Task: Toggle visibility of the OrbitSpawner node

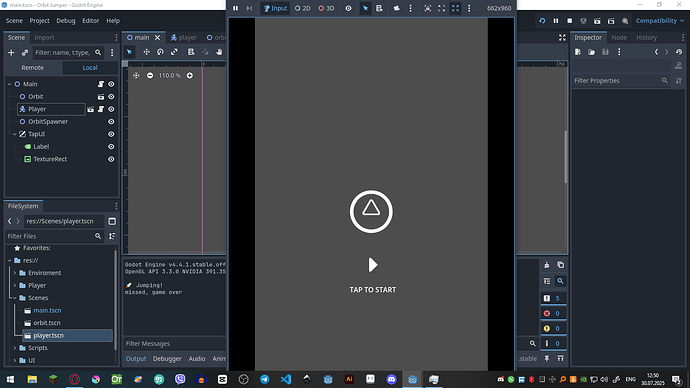Action: 111,121
